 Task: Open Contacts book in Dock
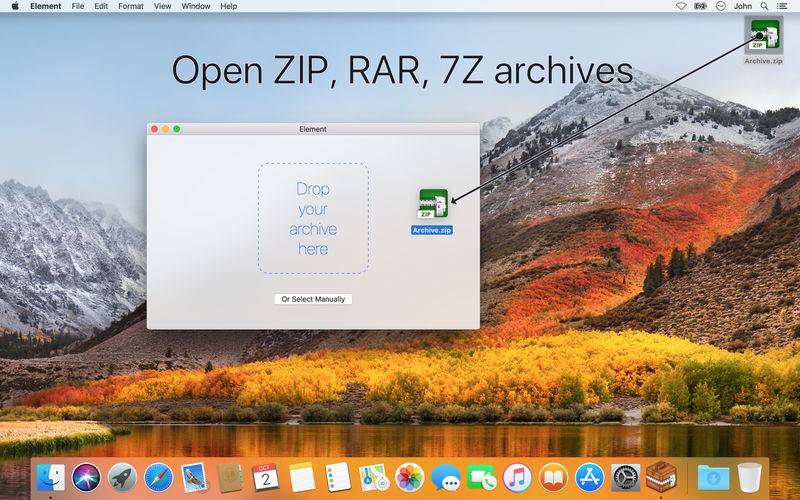pos(230,478)
